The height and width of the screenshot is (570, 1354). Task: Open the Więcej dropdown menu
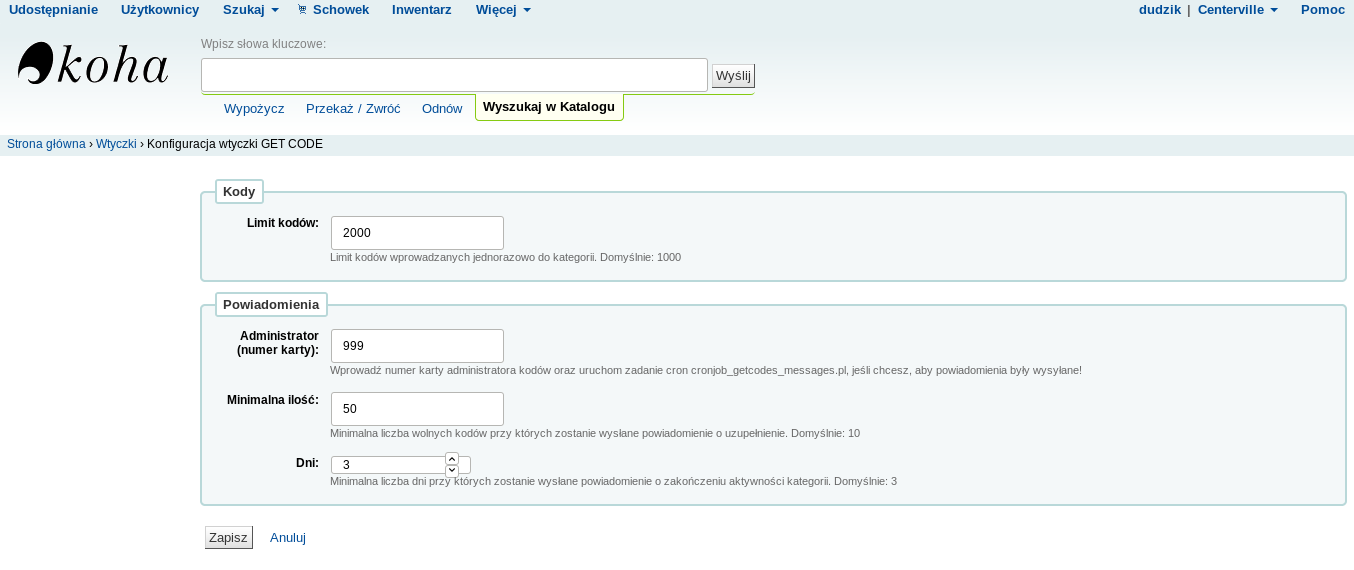503,10
